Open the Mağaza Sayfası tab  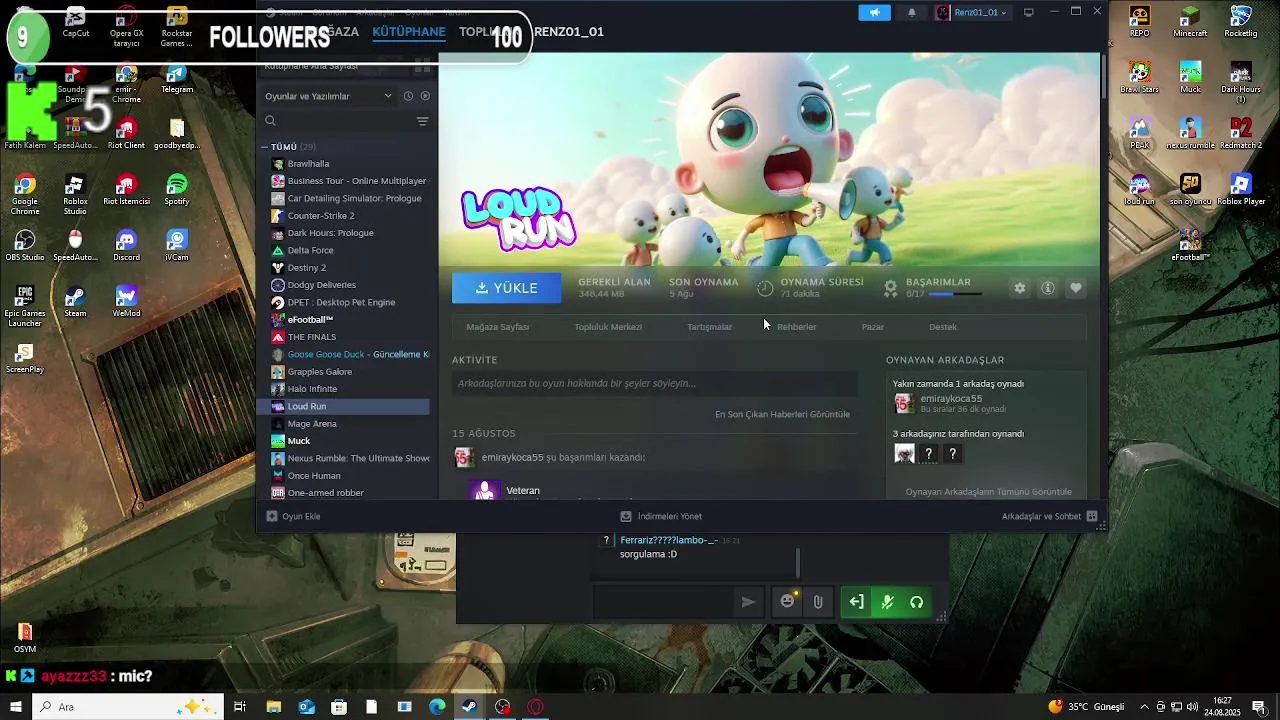[498, 327]
